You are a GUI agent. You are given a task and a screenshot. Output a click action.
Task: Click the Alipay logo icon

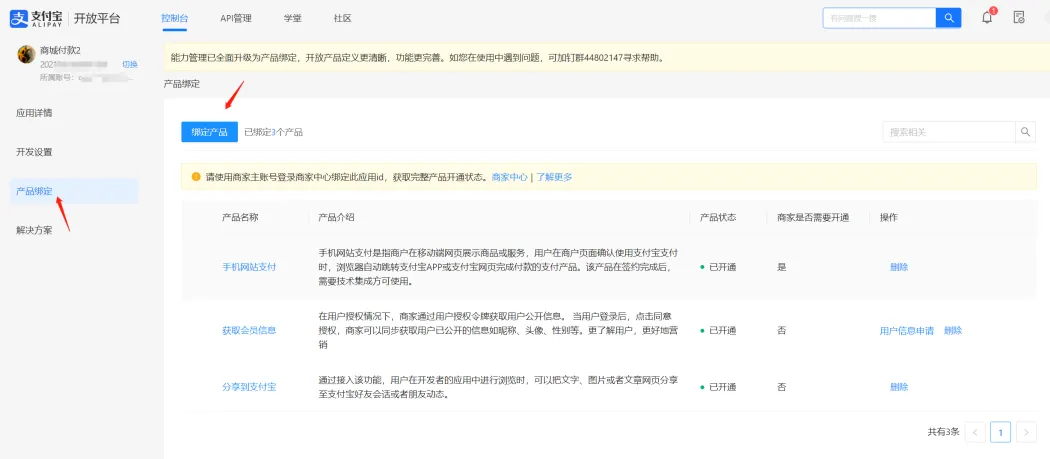[19, 18]
